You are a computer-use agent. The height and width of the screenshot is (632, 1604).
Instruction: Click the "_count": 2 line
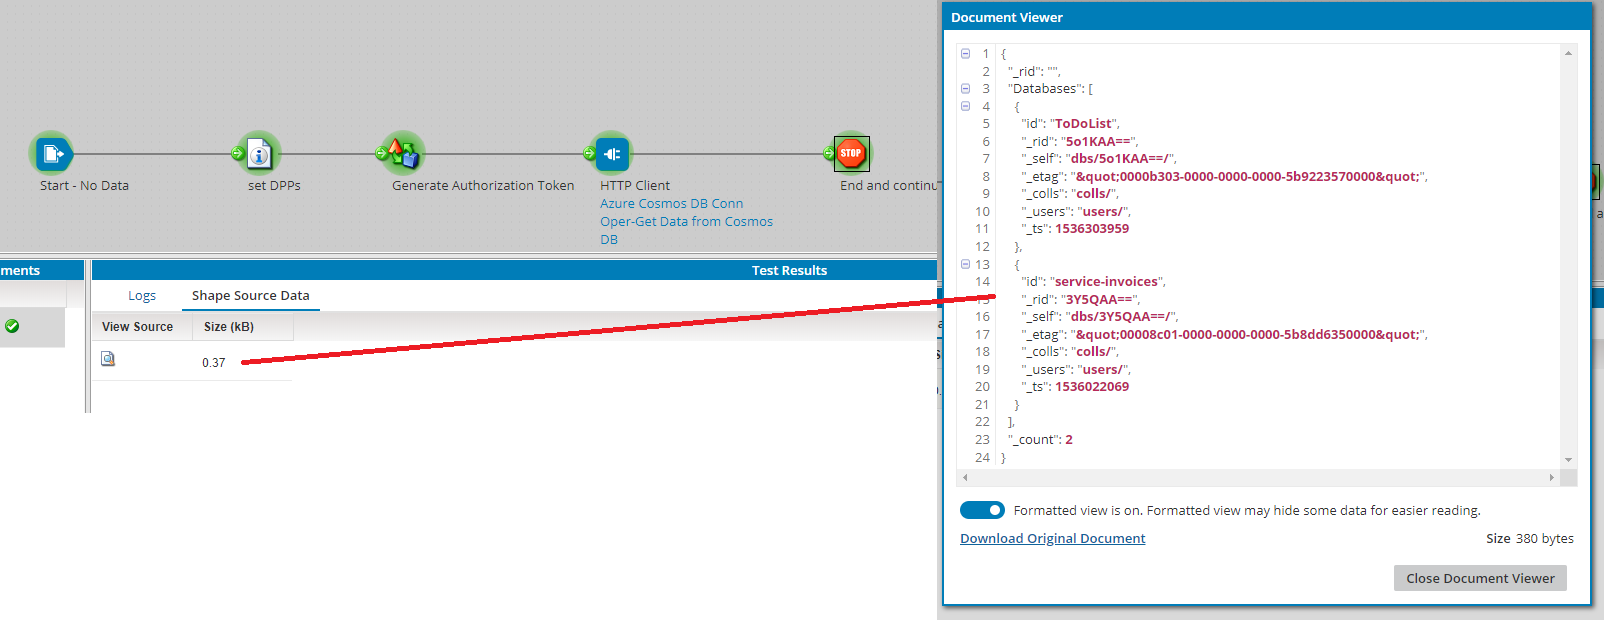tap(1040, 440)
